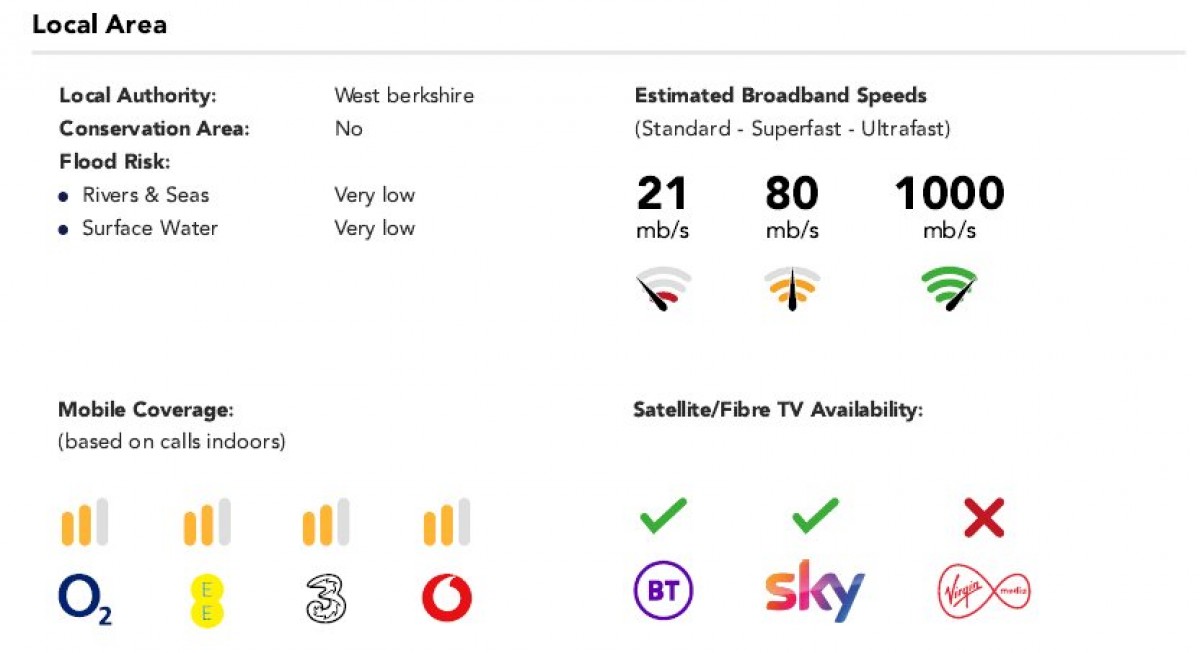Select the Three mobile logo
The height and width of the screenshot is (653, 1200).
click(326, 600)
